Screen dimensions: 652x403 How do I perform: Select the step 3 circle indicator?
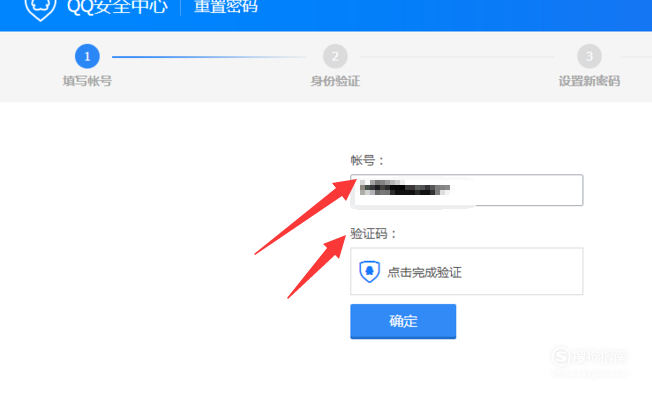pos(589,56)
